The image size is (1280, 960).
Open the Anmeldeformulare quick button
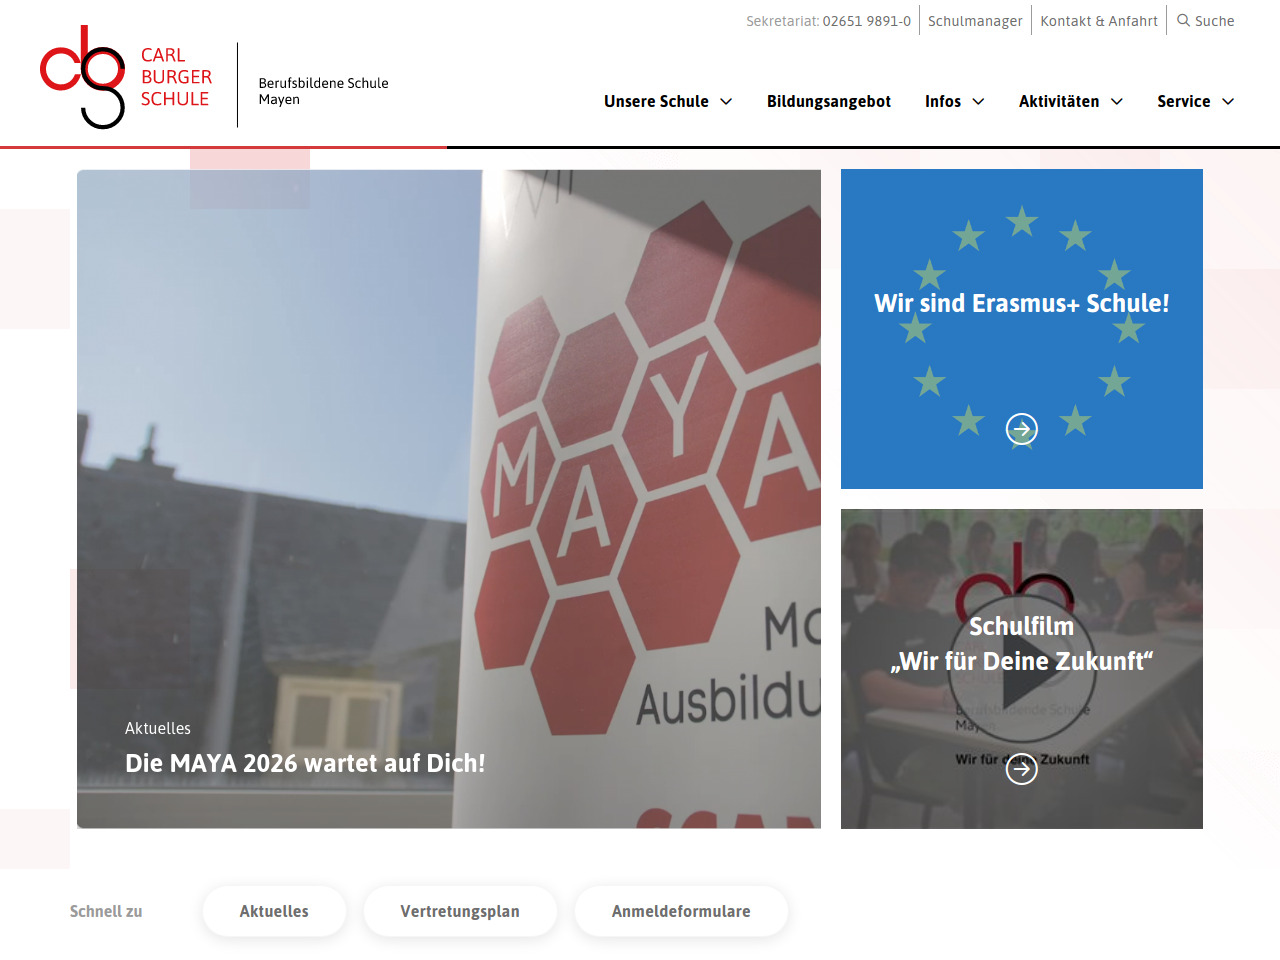[681, 911]
